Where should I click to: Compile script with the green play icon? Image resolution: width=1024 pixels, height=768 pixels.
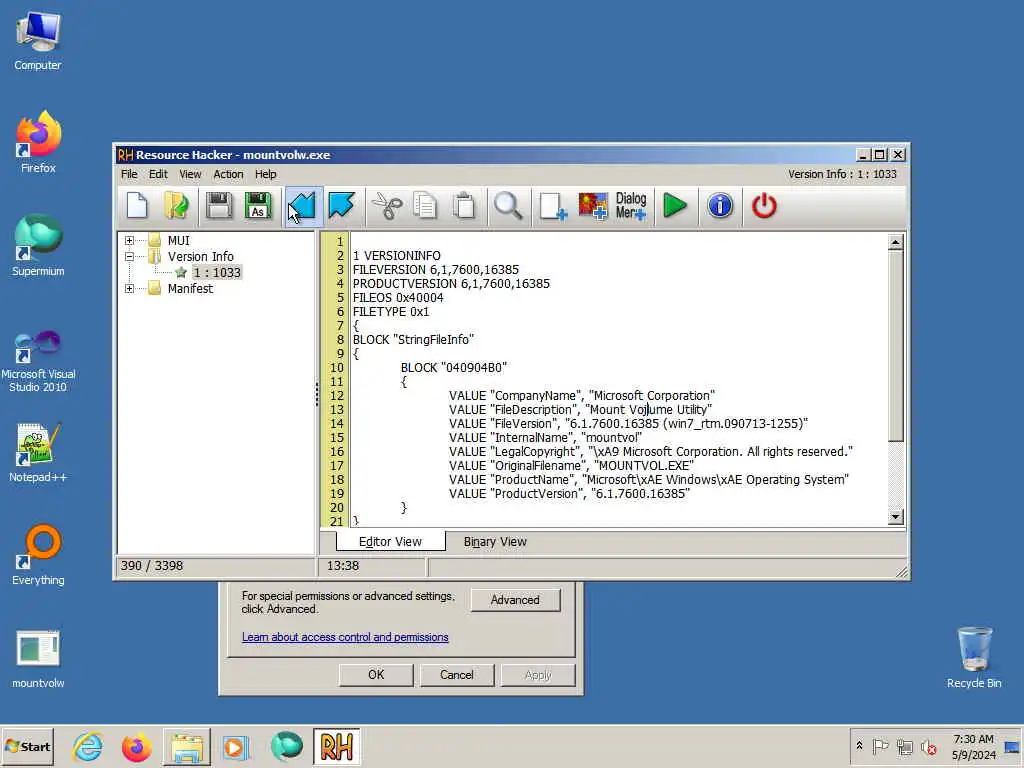pos(675,206)
